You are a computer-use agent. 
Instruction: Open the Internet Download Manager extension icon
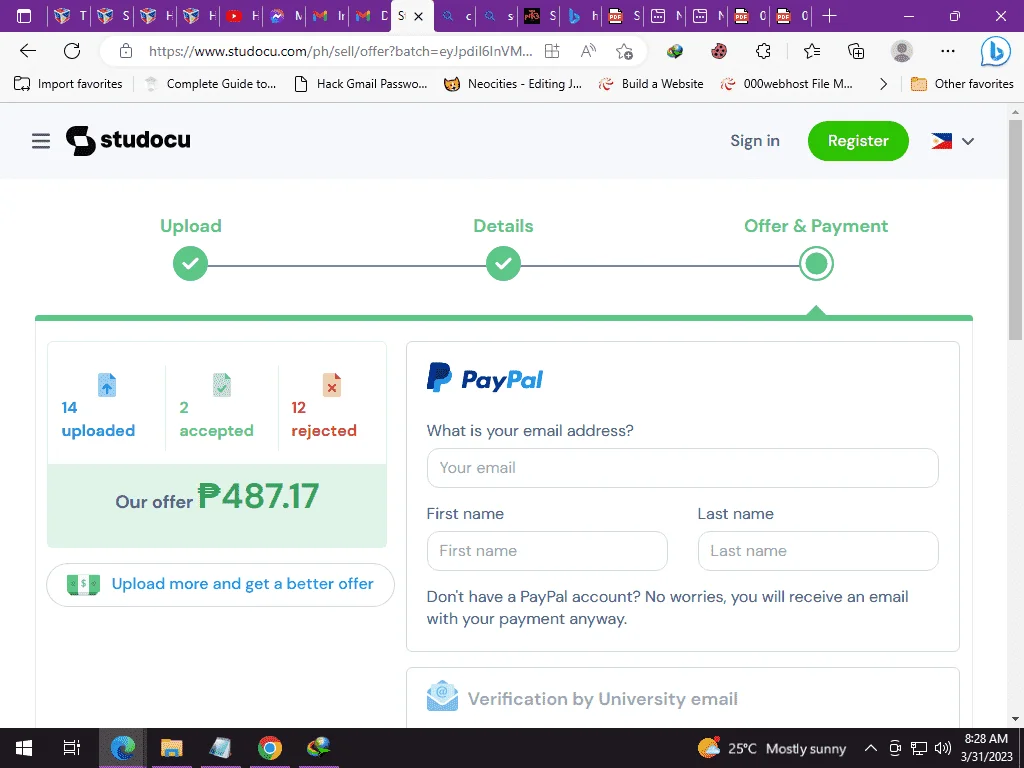[x=675, y=51]
